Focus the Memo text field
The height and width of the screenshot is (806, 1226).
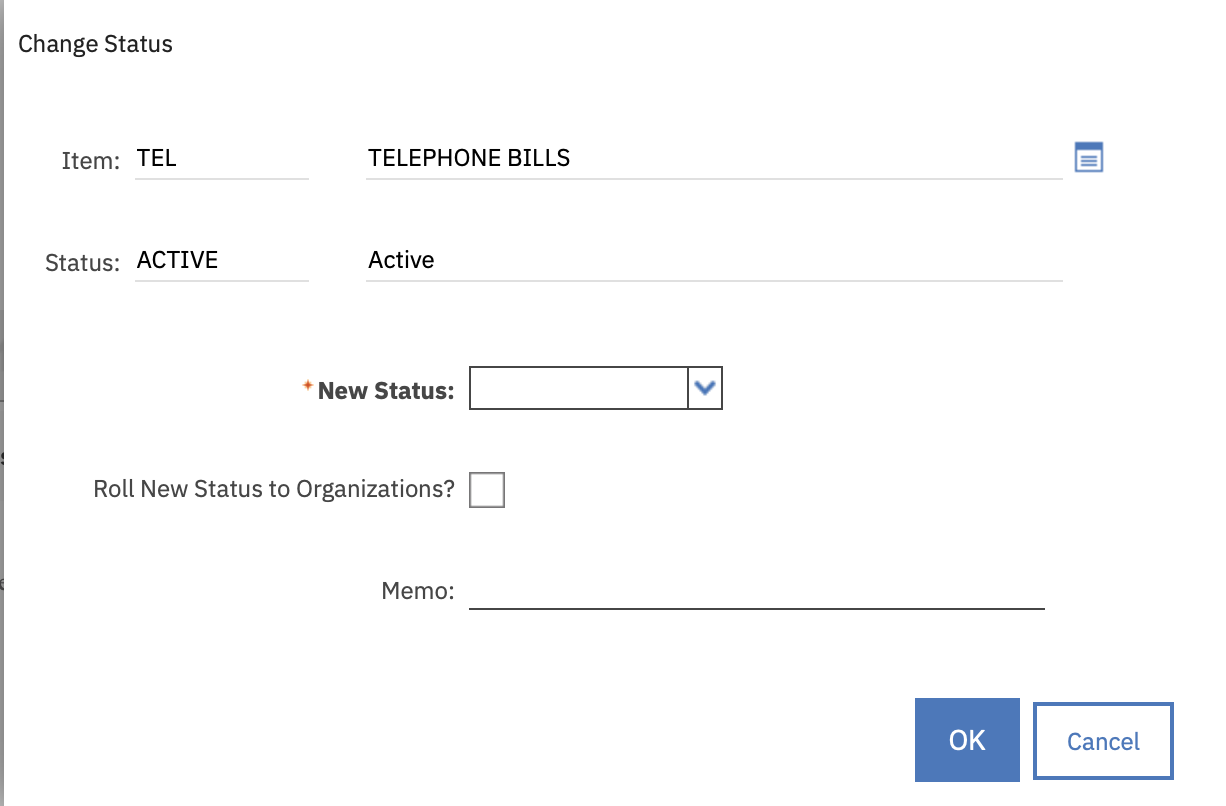point(756,591)
